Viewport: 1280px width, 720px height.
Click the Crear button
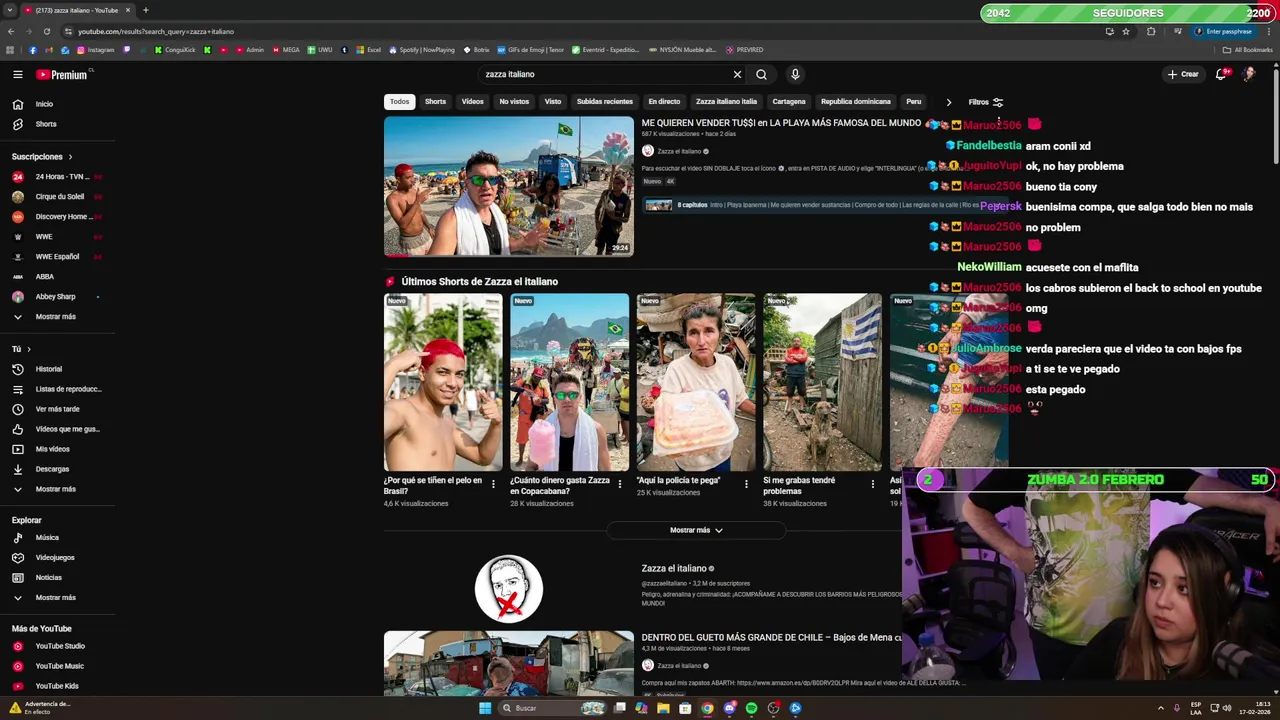(1182, 74)
